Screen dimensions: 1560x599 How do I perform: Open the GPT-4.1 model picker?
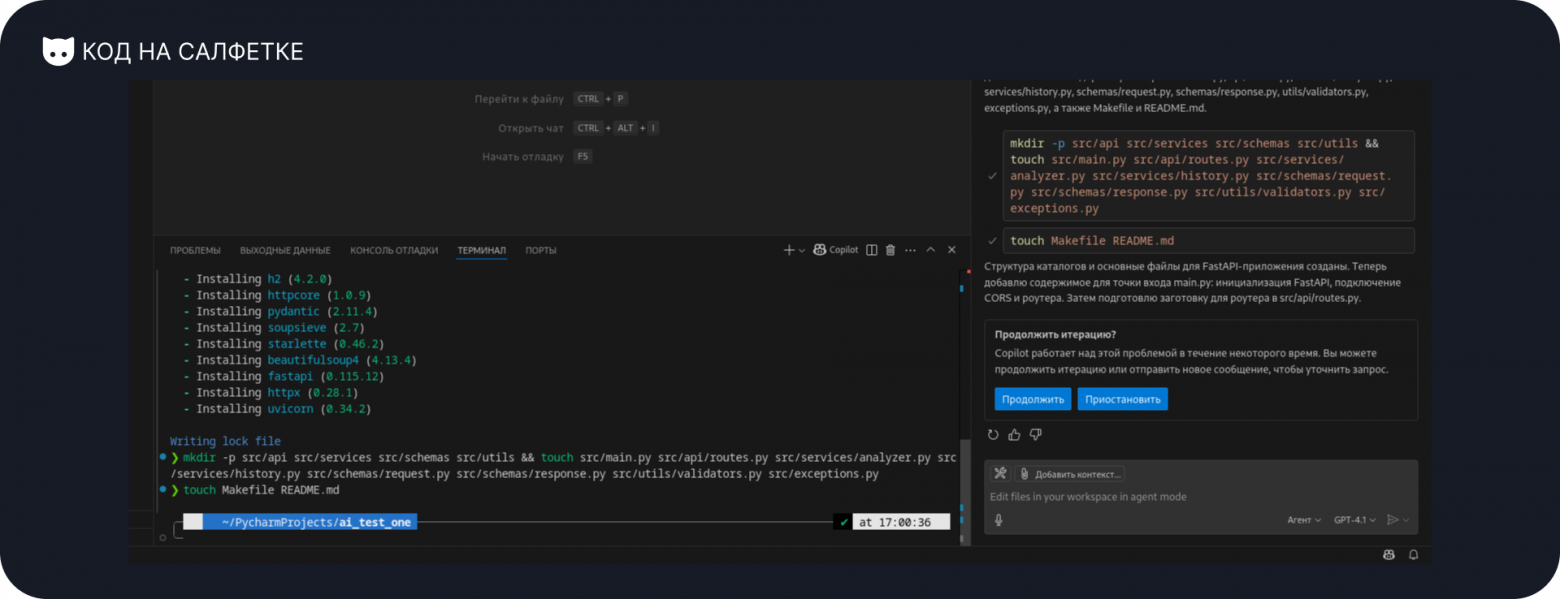coord(1354,520)
